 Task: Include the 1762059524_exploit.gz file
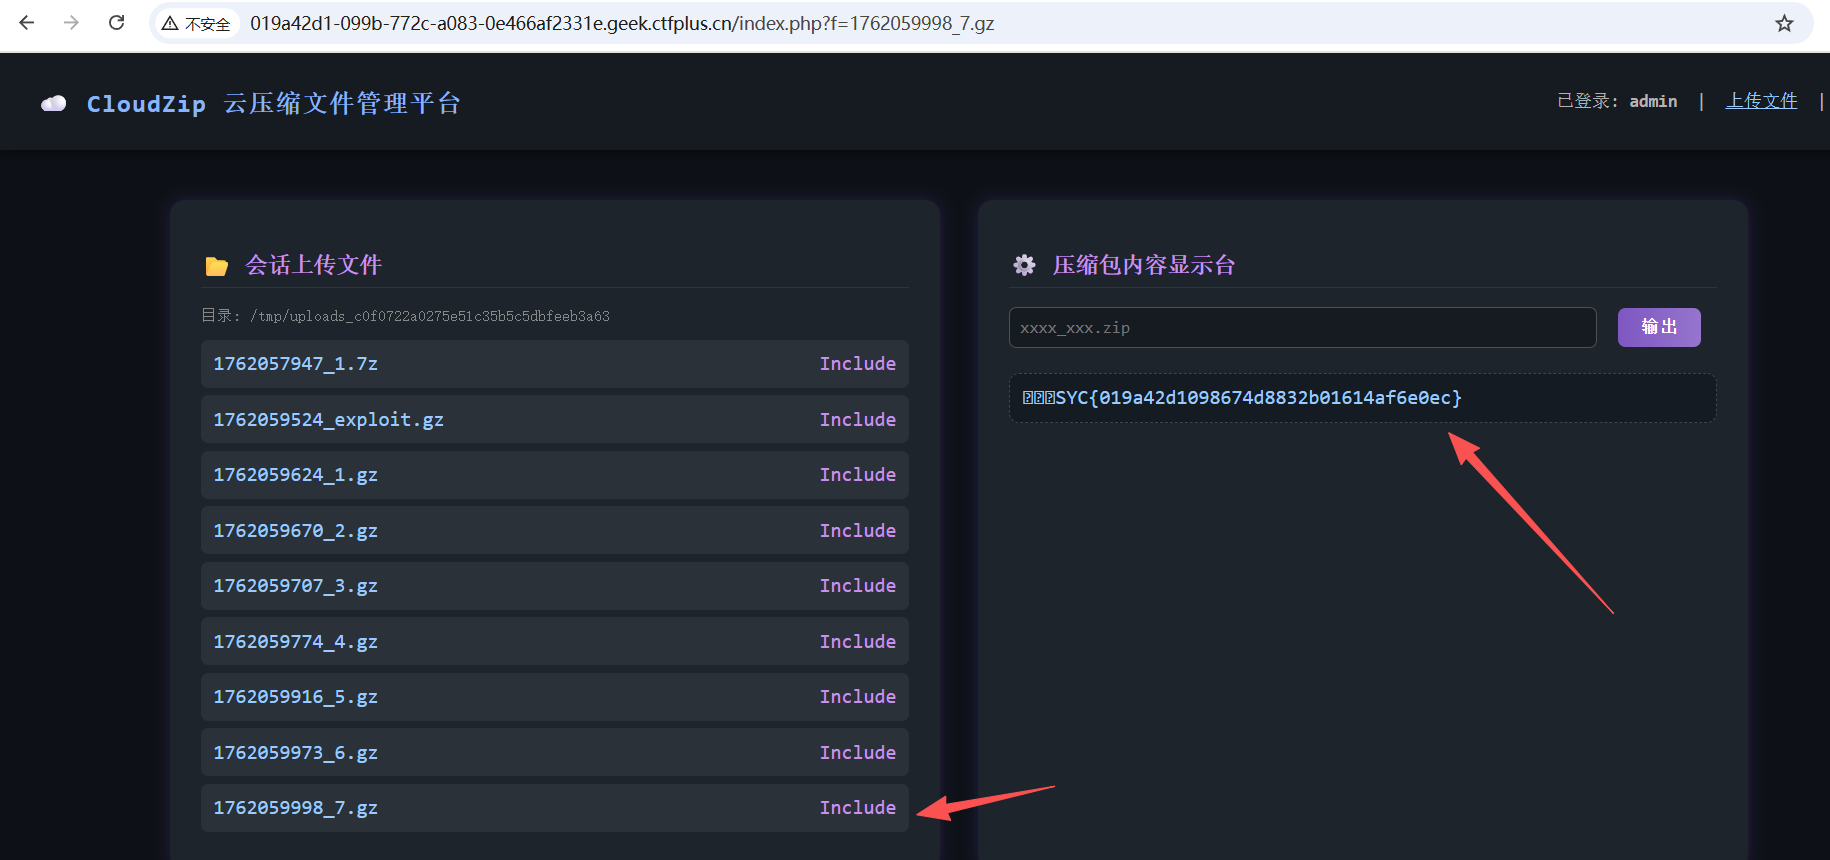point(857,420)
